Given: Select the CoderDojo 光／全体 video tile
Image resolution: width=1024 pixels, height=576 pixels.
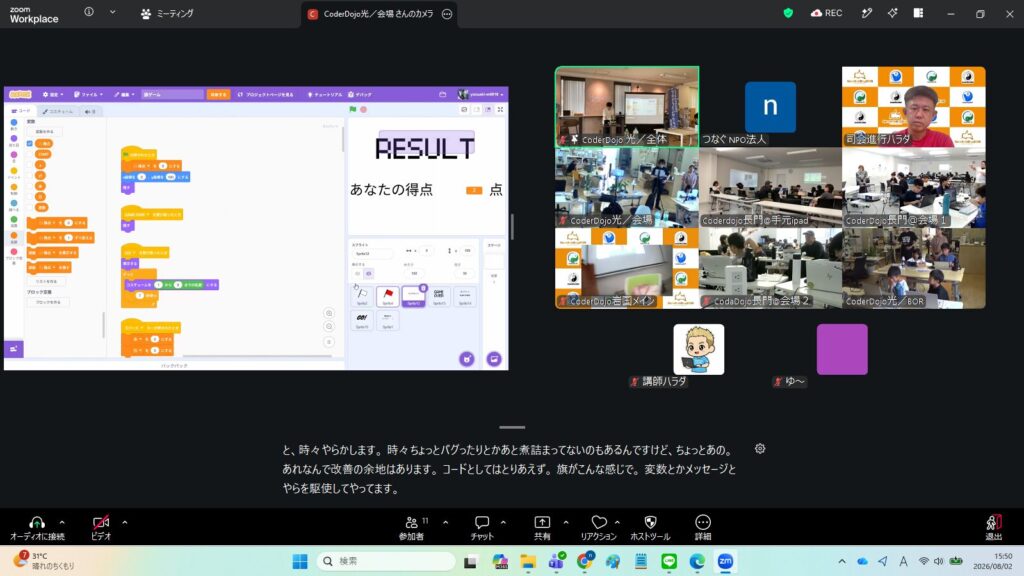Looking at the screenshot, I should point(627,106).
